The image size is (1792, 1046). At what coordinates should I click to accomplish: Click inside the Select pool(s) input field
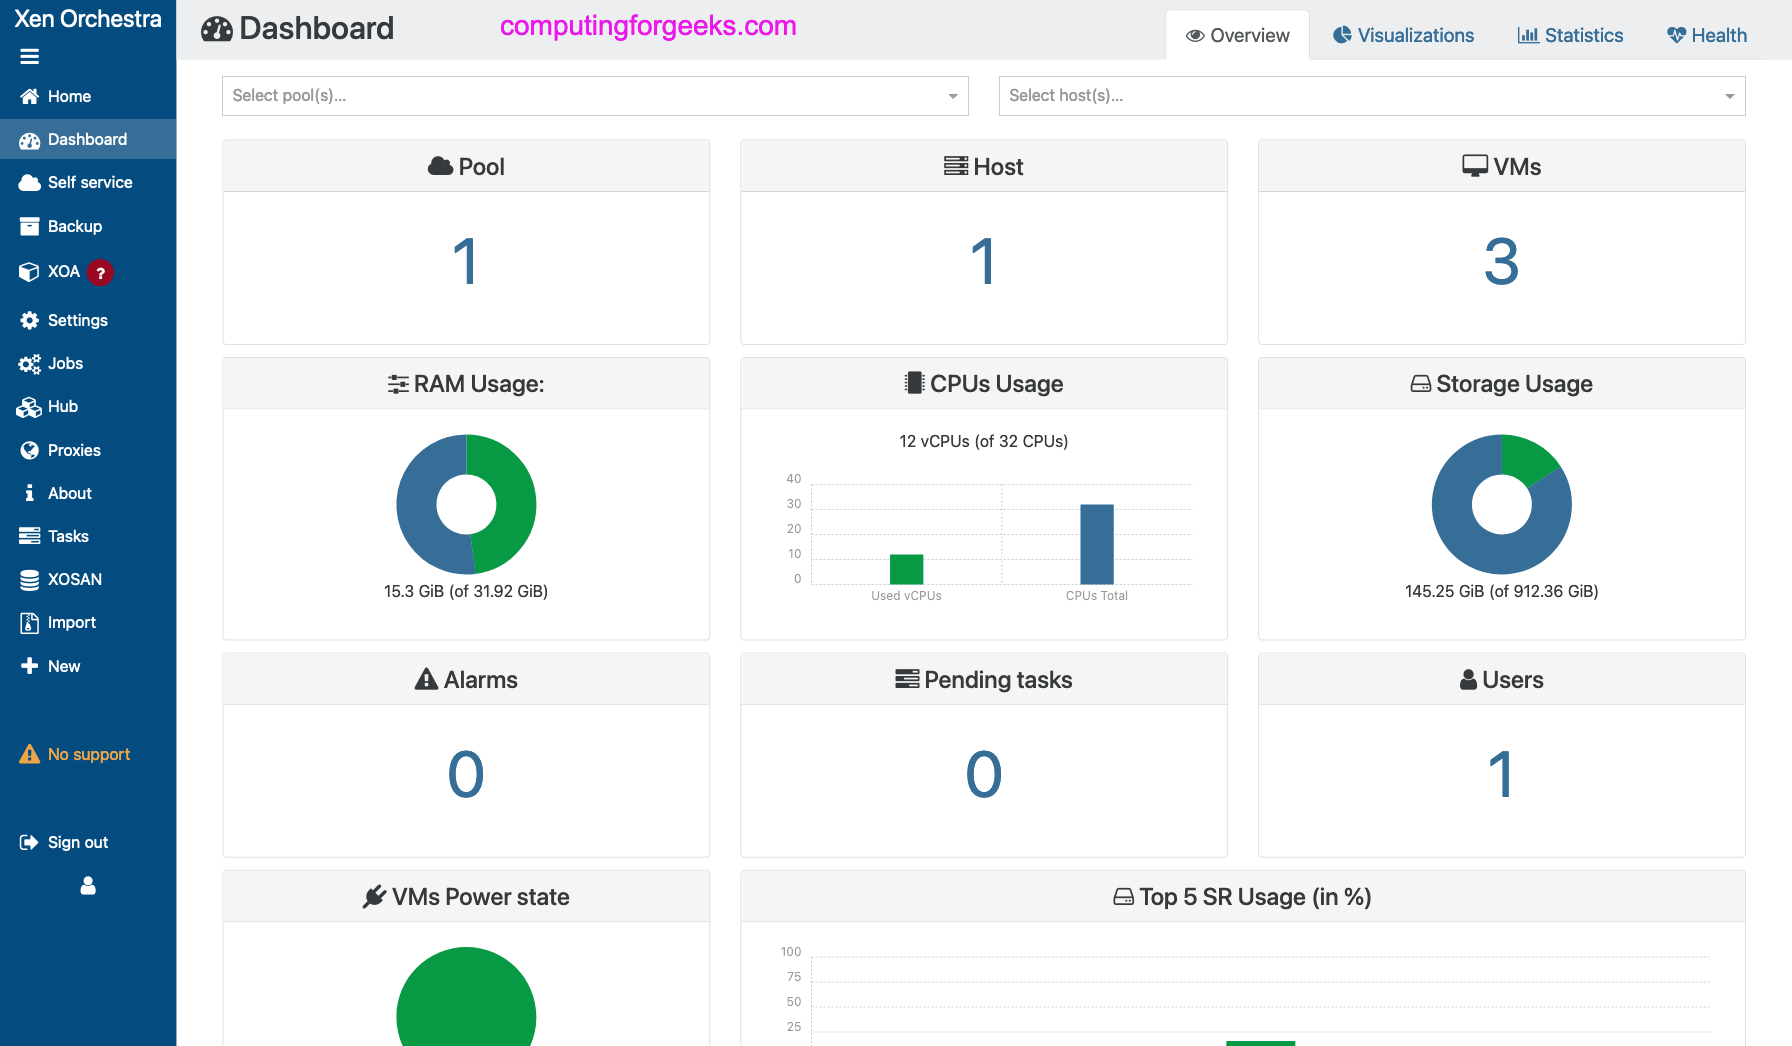click(595, 96)
